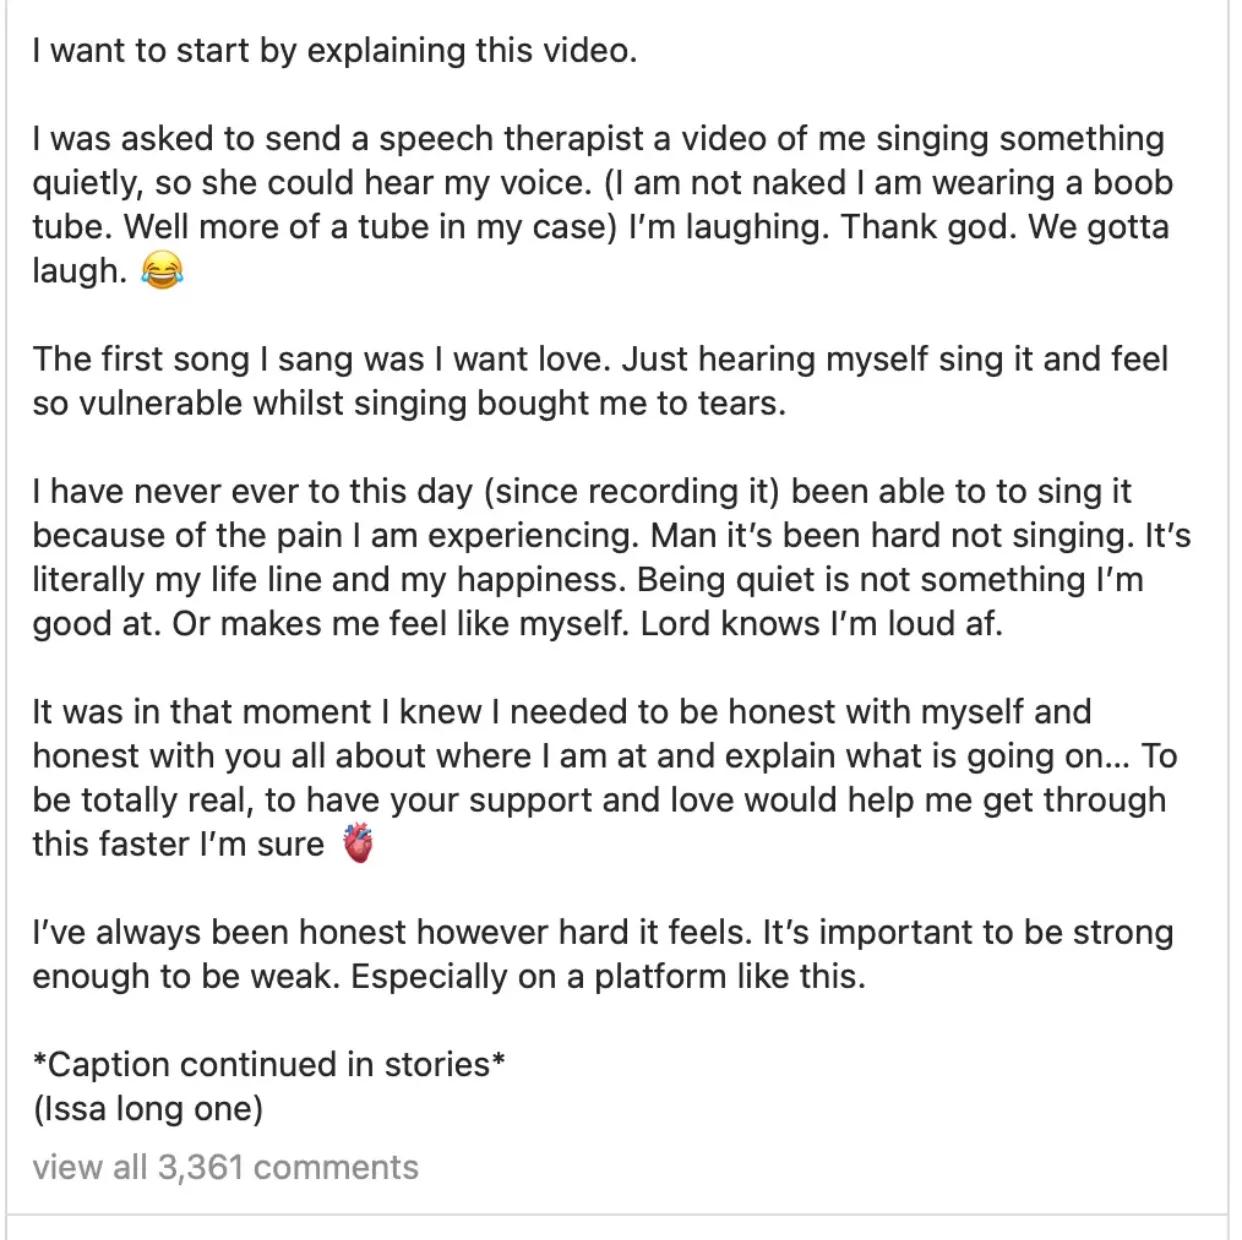Click the line 'I want to start by explaining this video.'

tap(334, 50)
